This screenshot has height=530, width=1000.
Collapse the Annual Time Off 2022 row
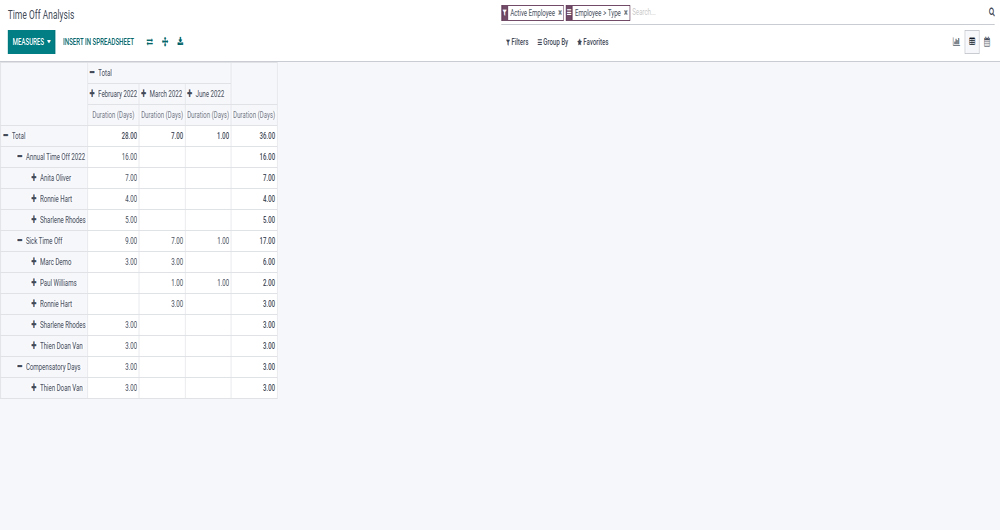pyautogui.click(x=50, y=157)
